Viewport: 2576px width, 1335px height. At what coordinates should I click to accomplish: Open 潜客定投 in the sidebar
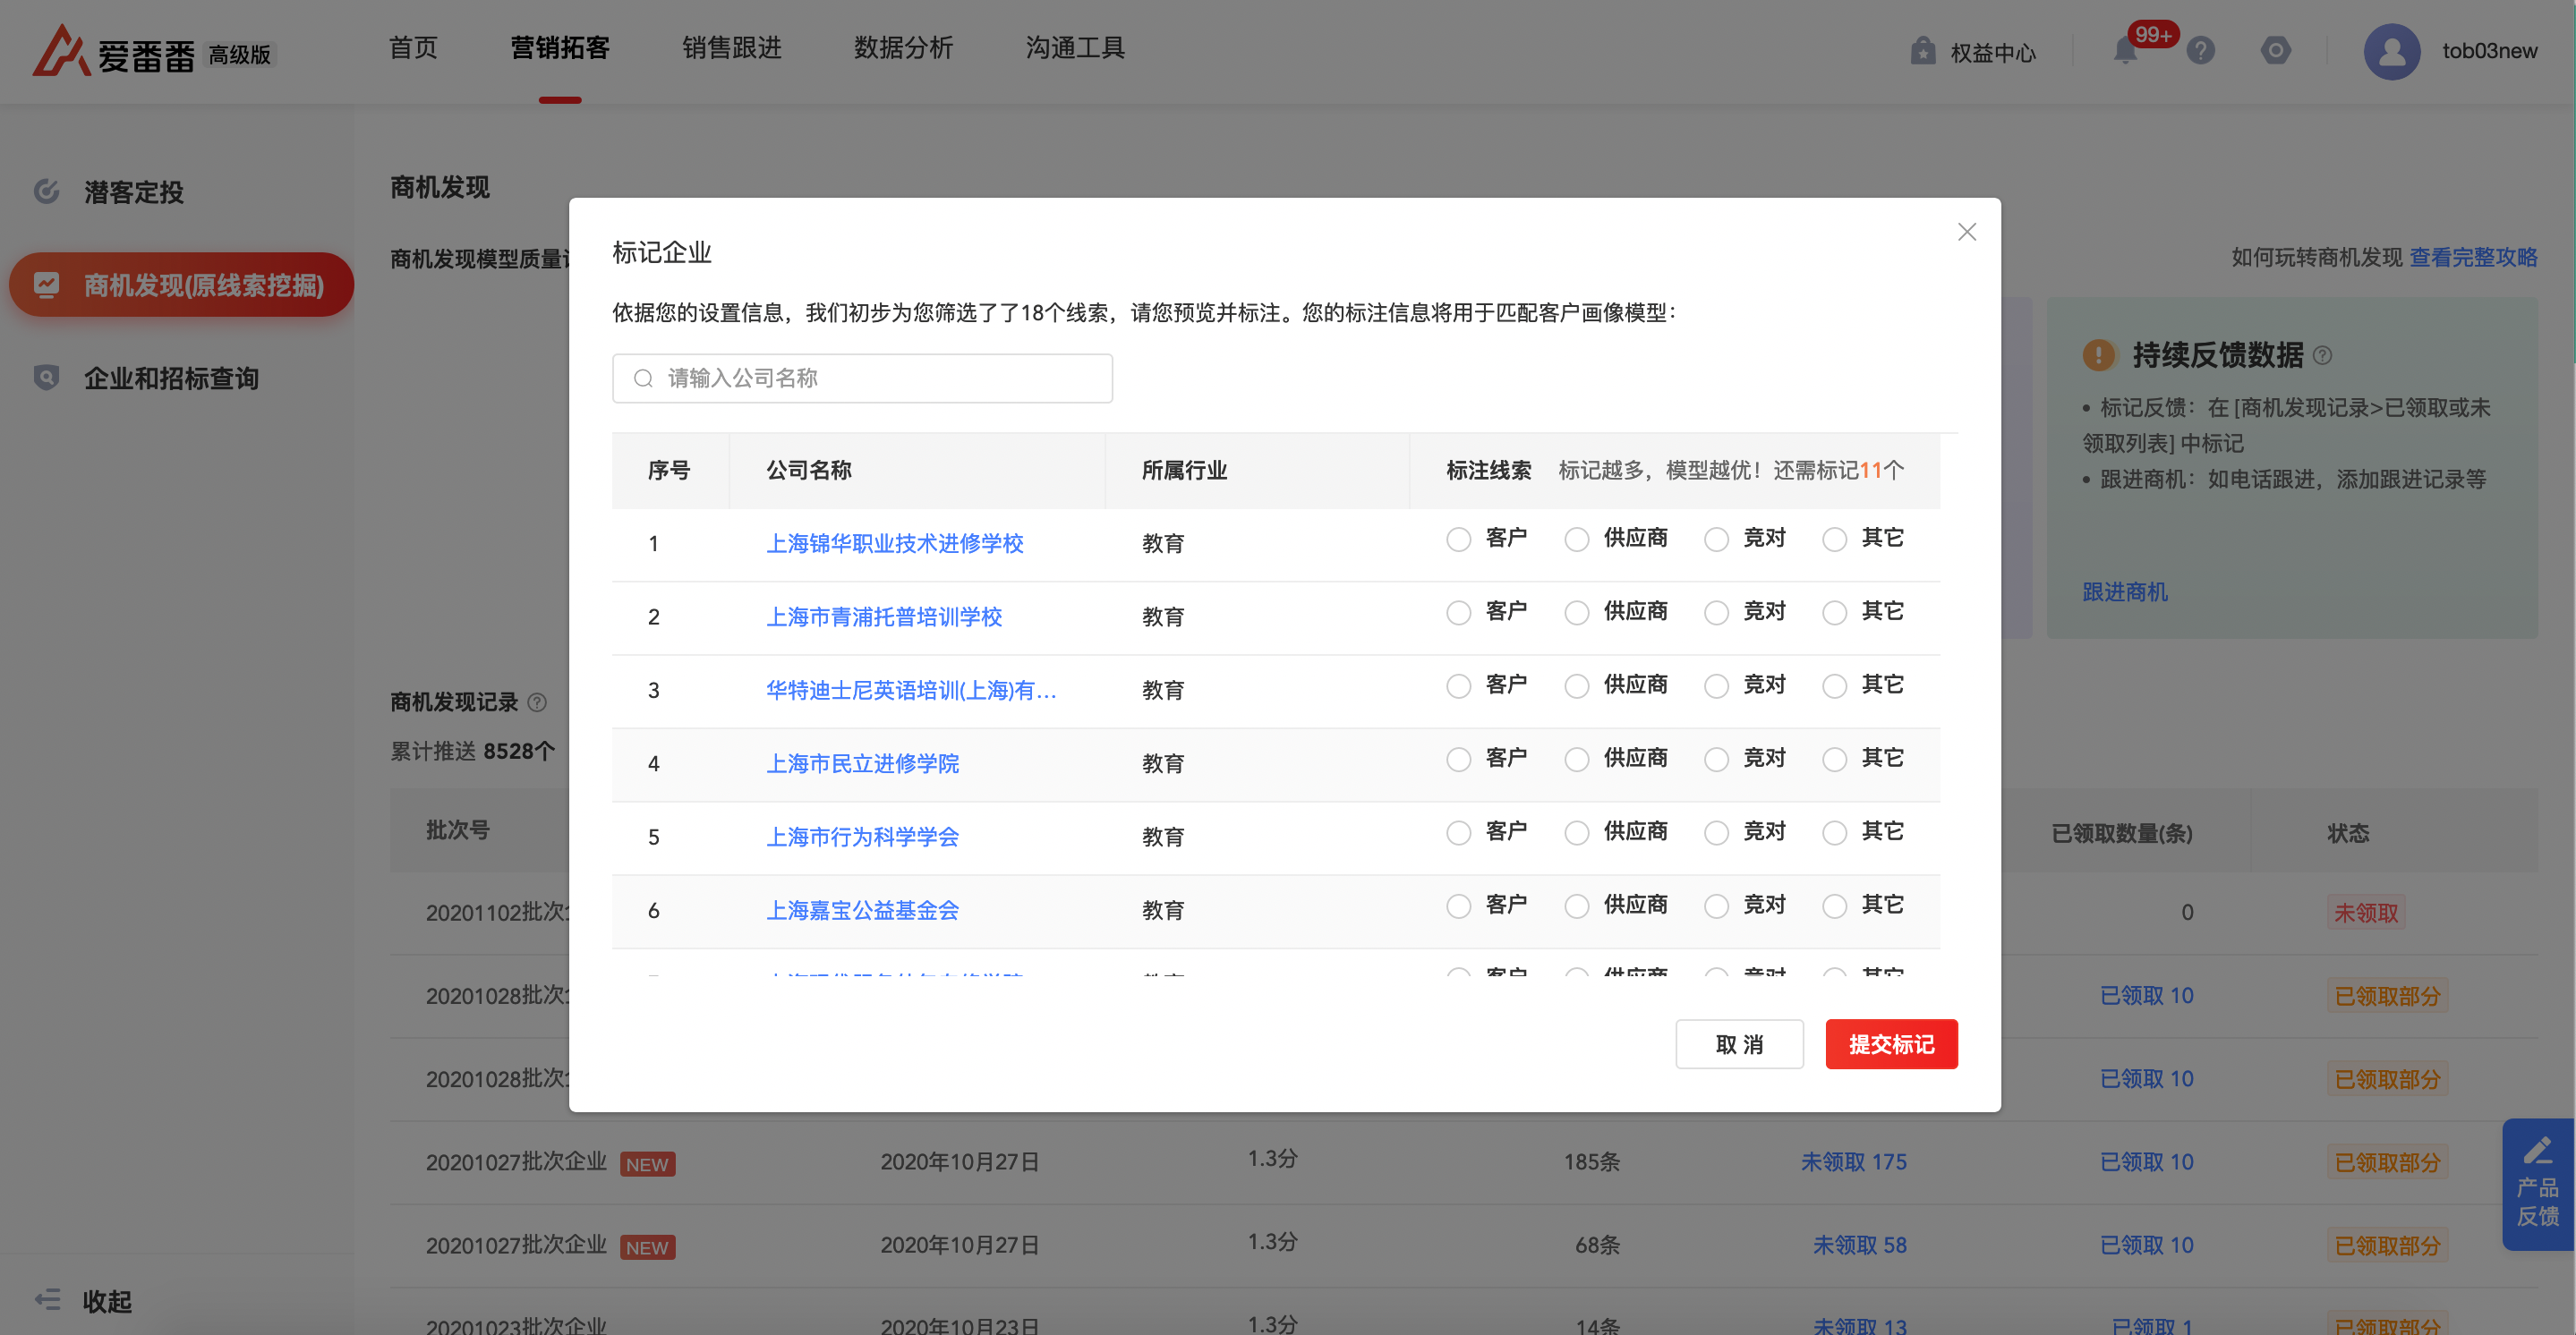(x=134, y=192)
